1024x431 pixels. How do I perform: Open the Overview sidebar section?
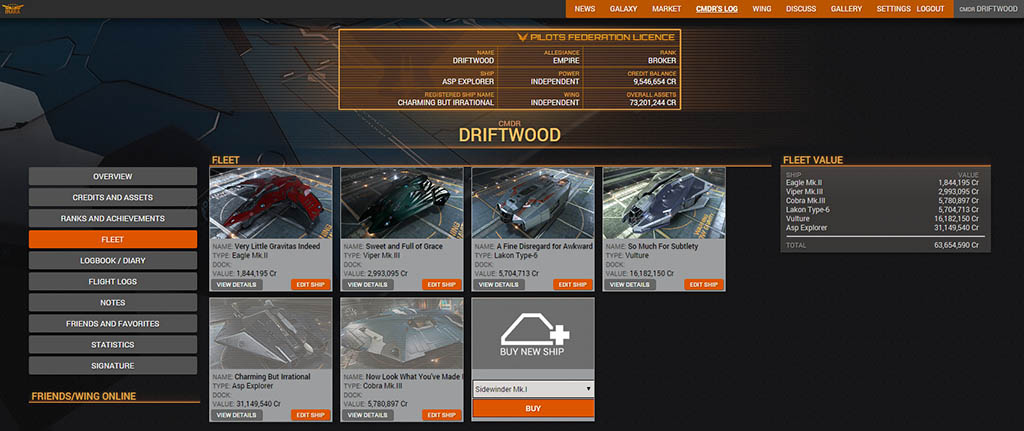[x=112, y=176]
